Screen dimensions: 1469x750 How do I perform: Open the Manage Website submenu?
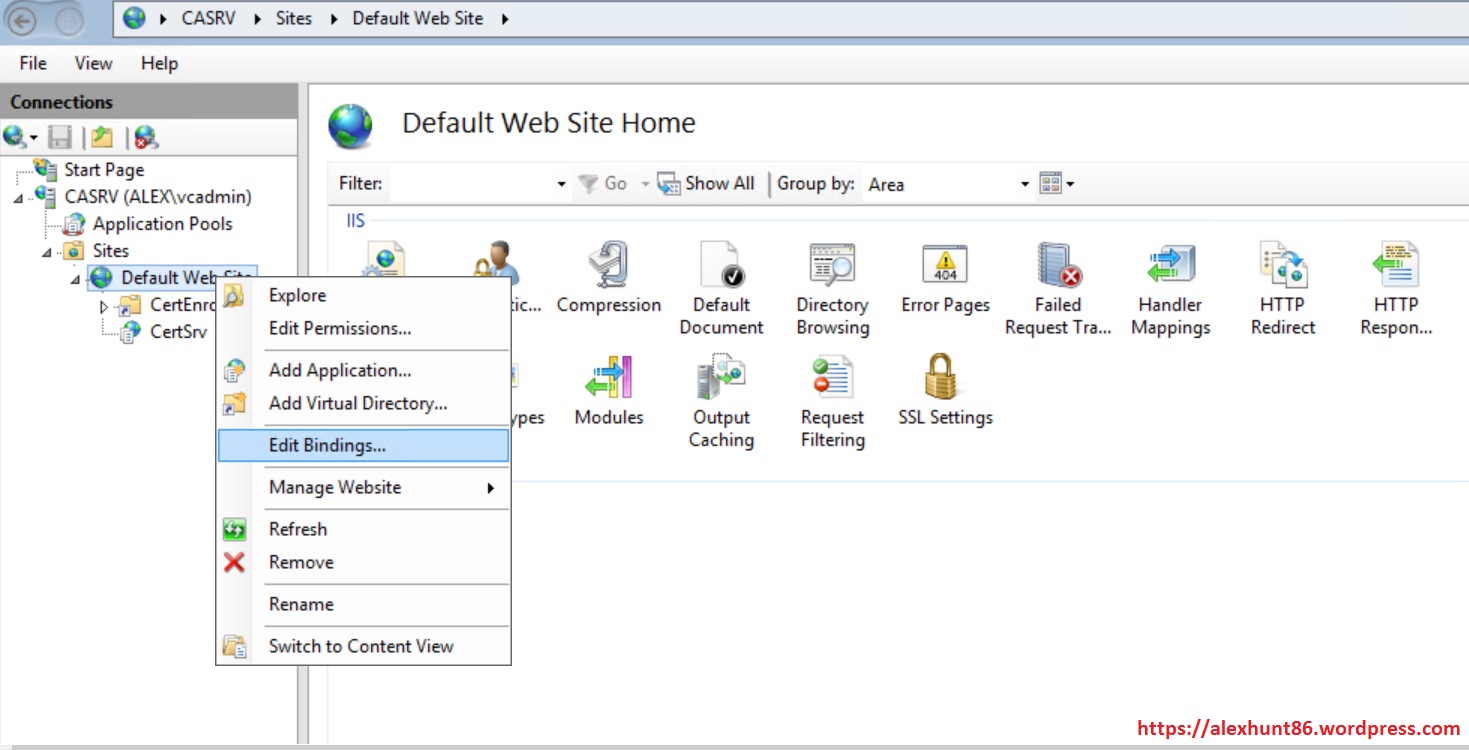coord(335,488)
